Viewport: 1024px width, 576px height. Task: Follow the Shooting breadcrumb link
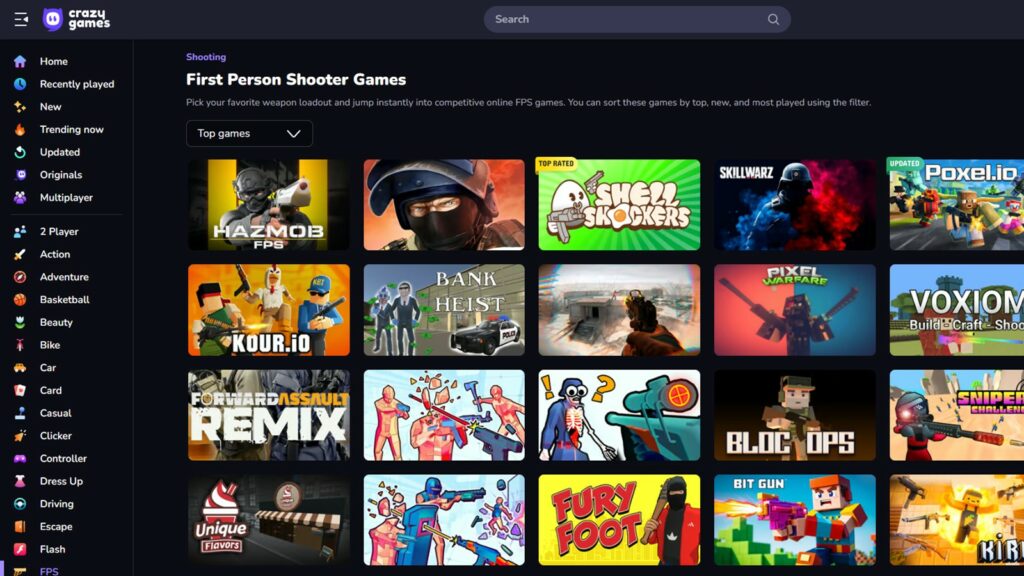206,57
